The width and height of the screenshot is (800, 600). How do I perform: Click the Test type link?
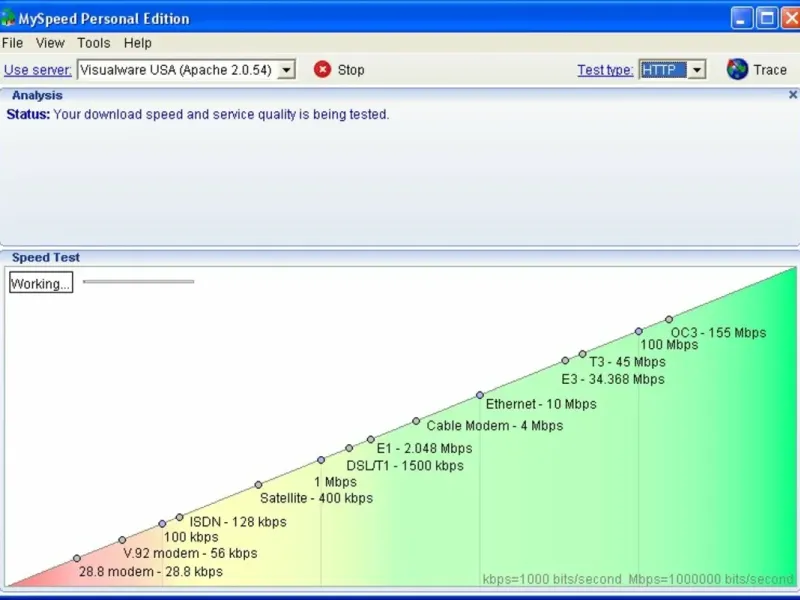click(605, 70)
